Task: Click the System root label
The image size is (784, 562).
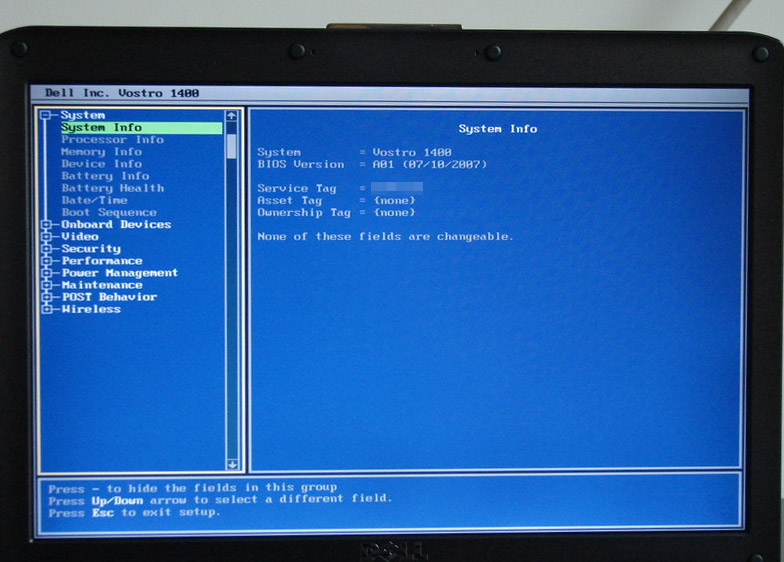Action: click(x=83, y=116)
